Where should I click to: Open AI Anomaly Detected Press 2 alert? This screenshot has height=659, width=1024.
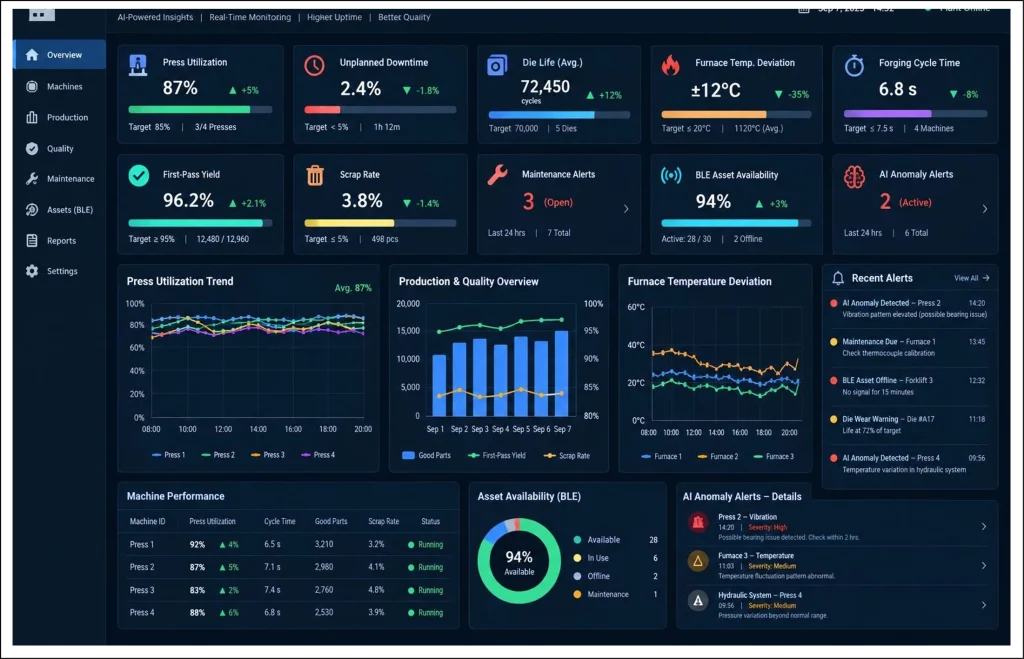(909, 308)
